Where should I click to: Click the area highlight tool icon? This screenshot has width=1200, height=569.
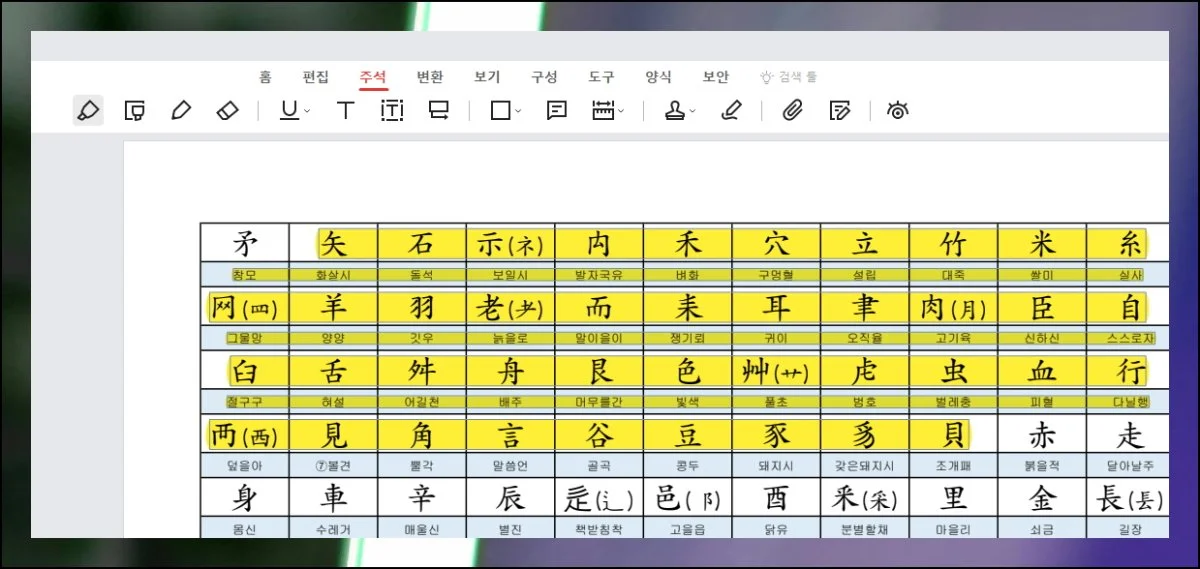(134, 111)
